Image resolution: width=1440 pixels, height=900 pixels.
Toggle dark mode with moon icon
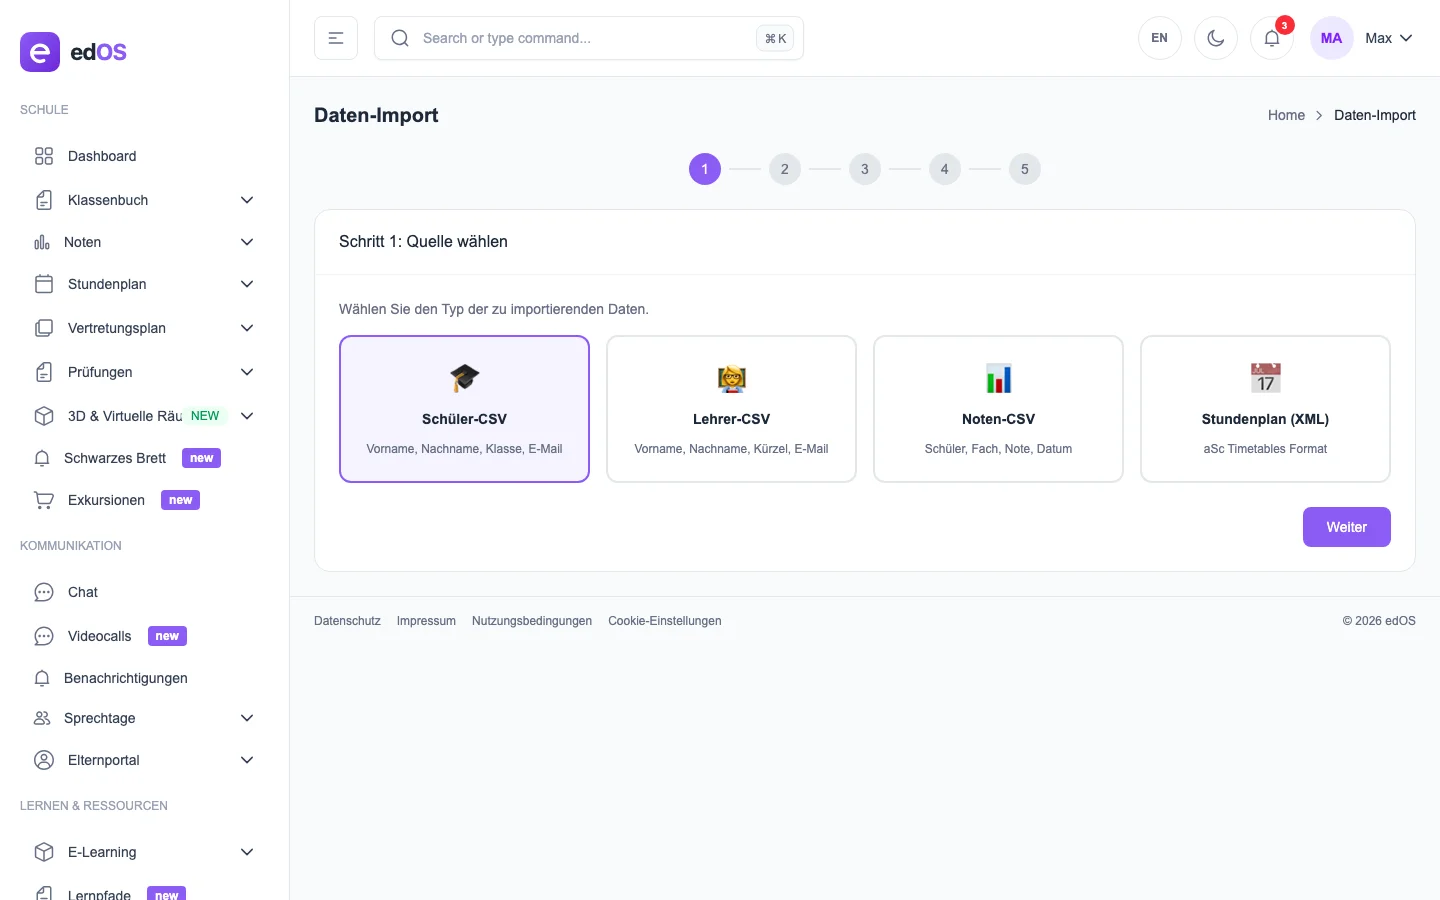(x=1215, y=38)
